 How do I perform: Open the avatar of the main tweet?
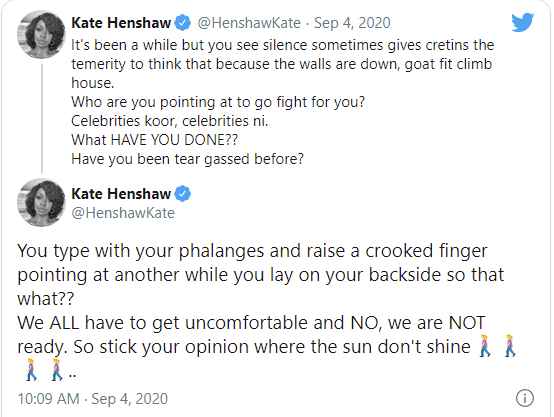tap(41, 203)
